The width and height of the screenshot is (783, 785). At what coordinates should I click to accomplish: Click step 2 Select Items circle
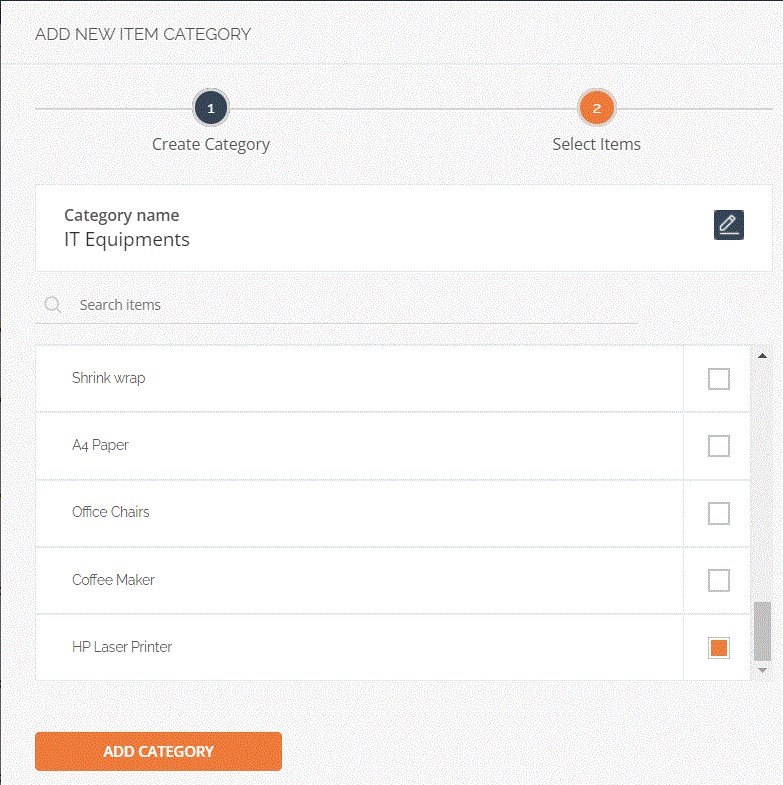pyautogui.click(x=597, y=108)
